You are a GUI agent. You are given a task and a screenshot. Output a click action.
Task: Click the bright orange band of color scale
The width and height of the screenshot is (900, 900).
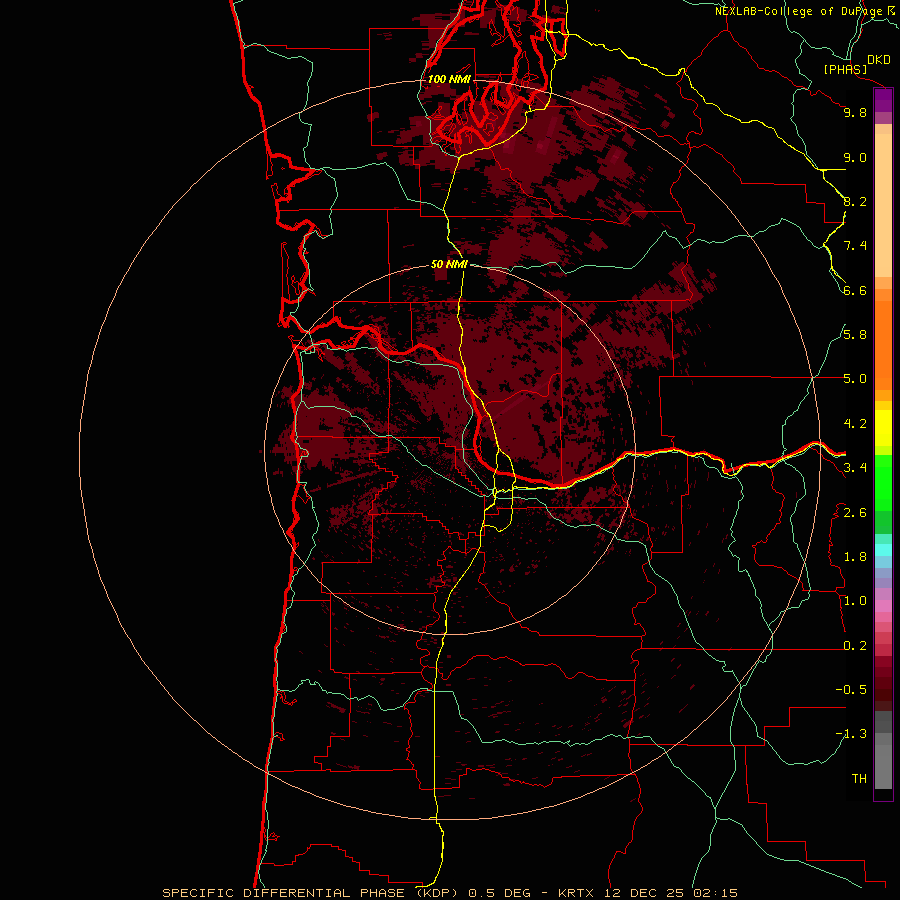(883, 346)
